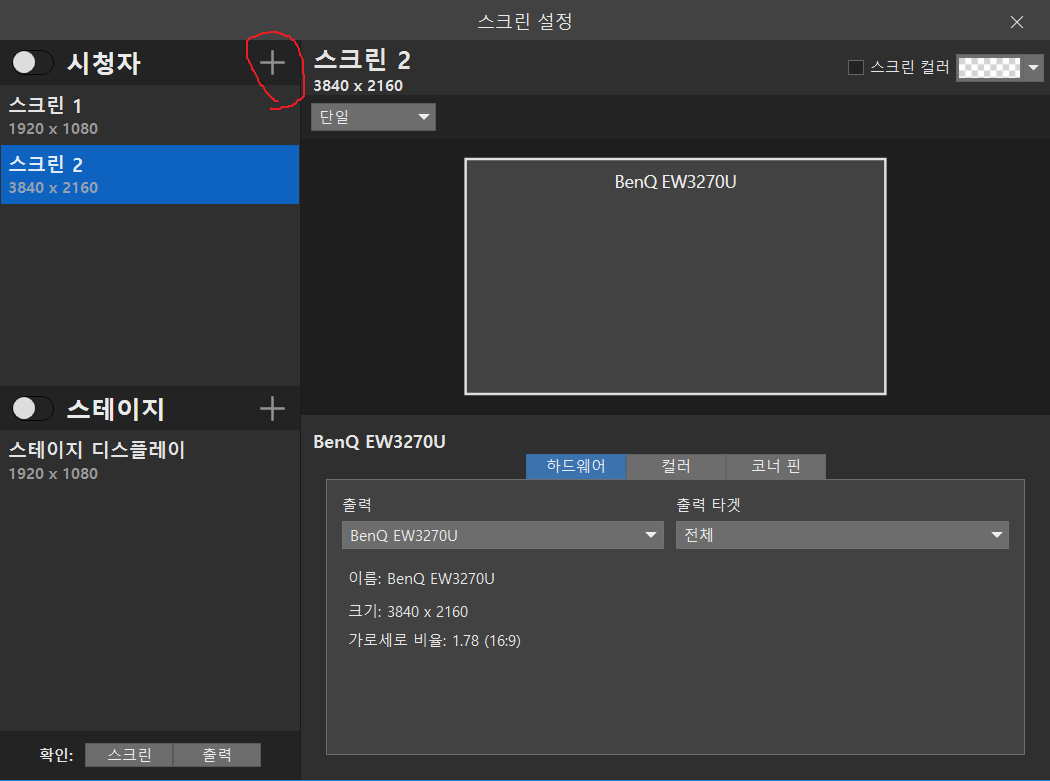Close the 스크린 설정 dialog
The width and height of the screenshot is (1050, 781).
click(x=1017, y=22)
